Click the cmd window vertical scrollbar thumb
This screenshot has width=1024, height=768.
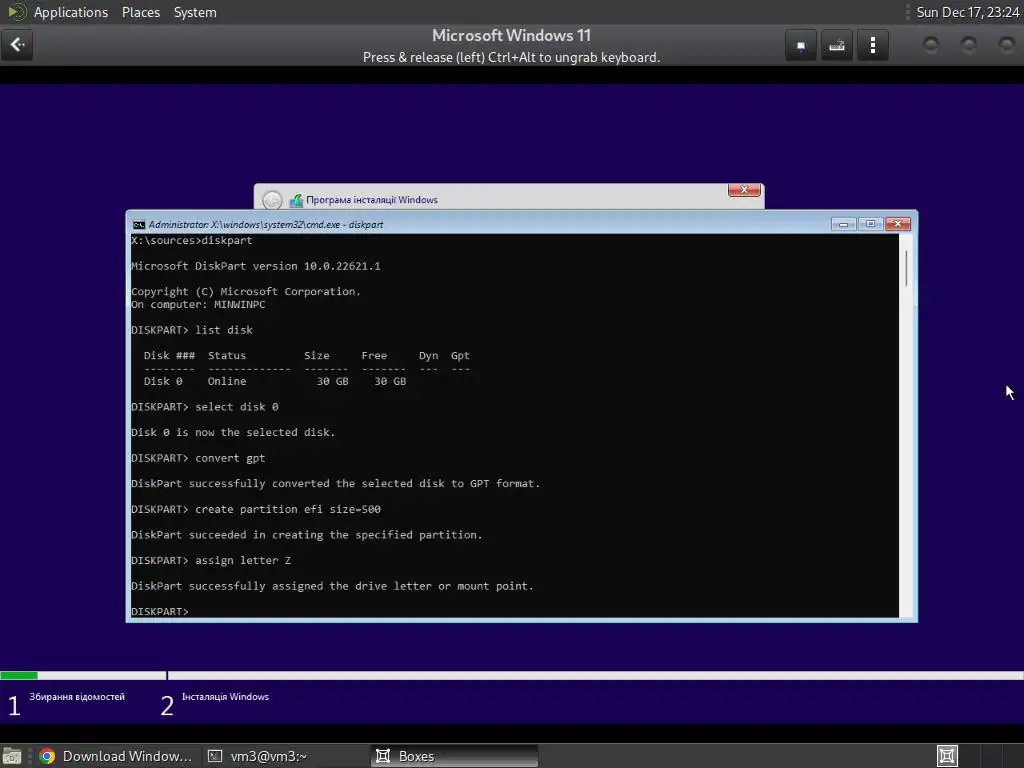point(906,268)
